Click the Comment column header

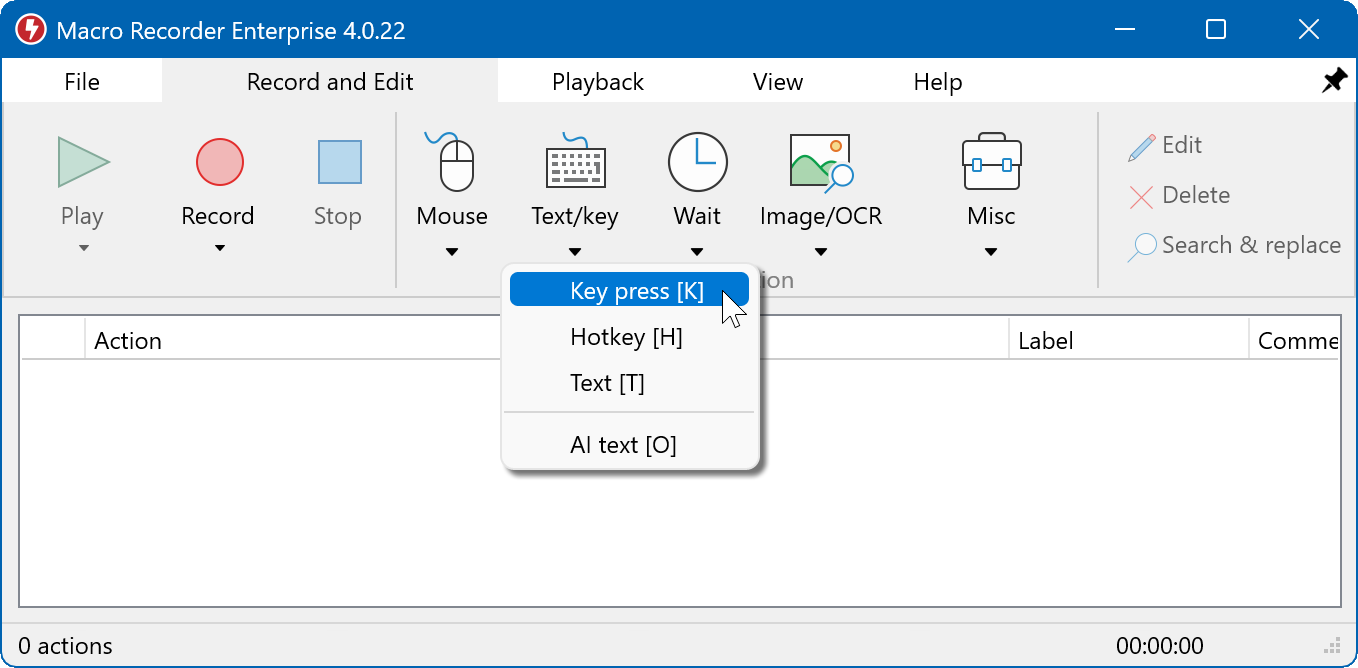(1297, 341)
